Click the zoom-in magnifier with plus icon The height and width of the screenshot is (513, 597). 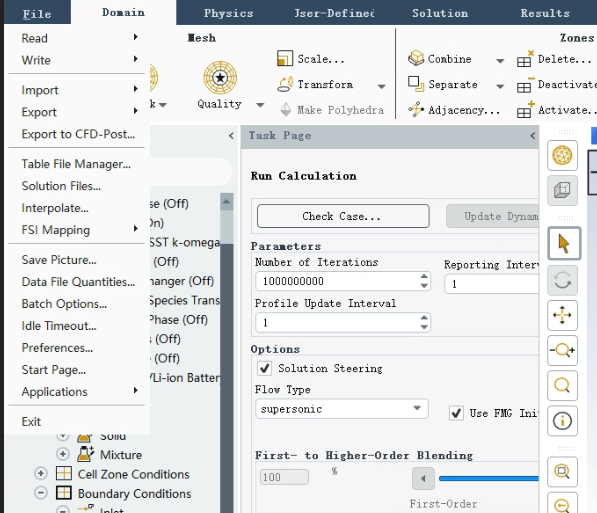click(x=562, y=350)
